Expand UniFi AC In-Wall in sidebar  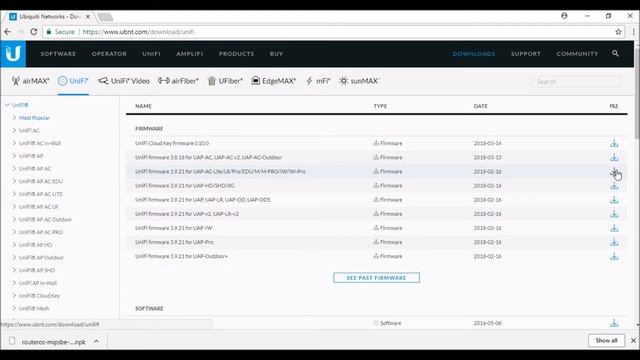coord(14,143)
